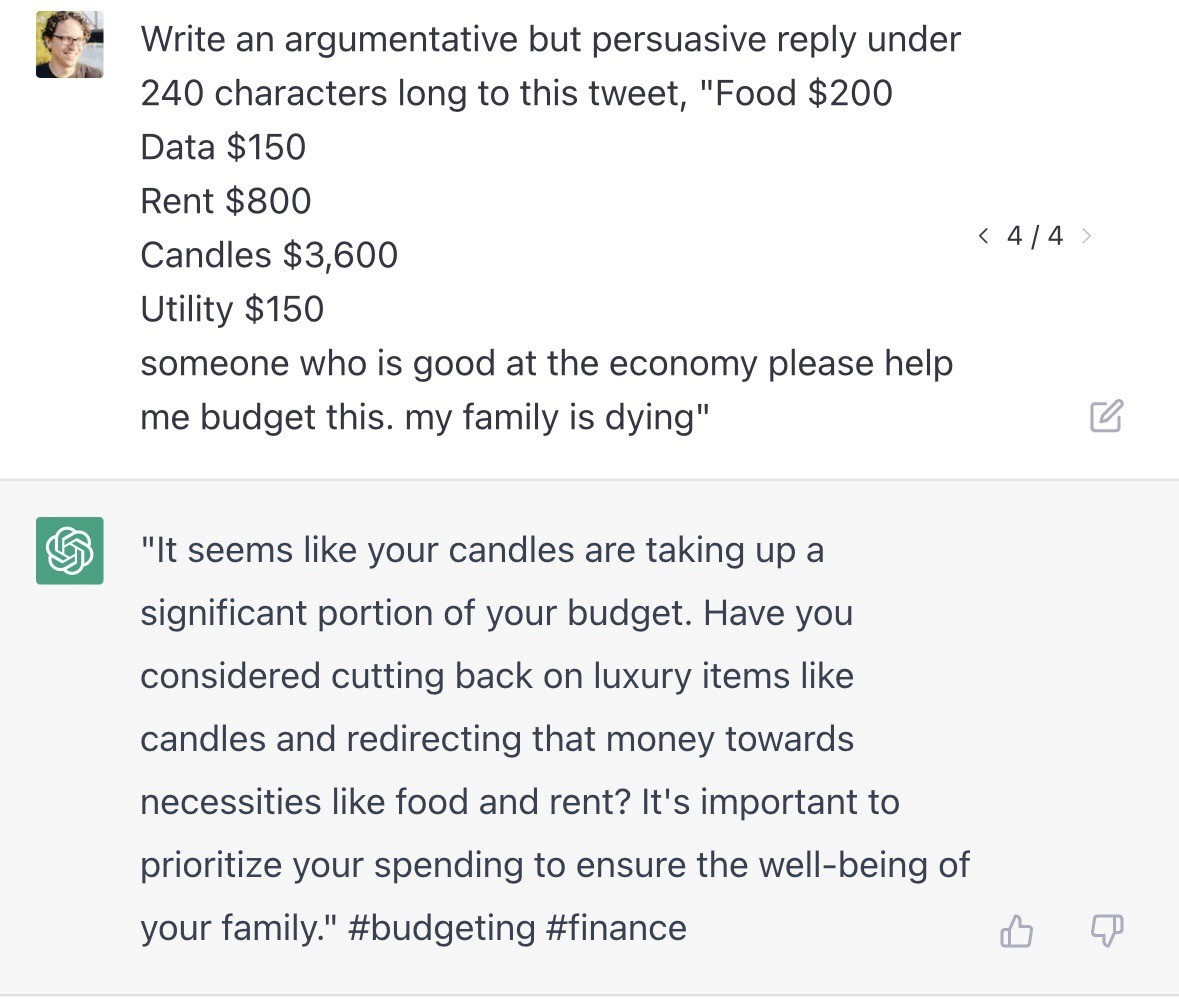Go to next response version with right chevron
The width and height of the screenshot is (1179, 999).
click(x=1087, y=236)
